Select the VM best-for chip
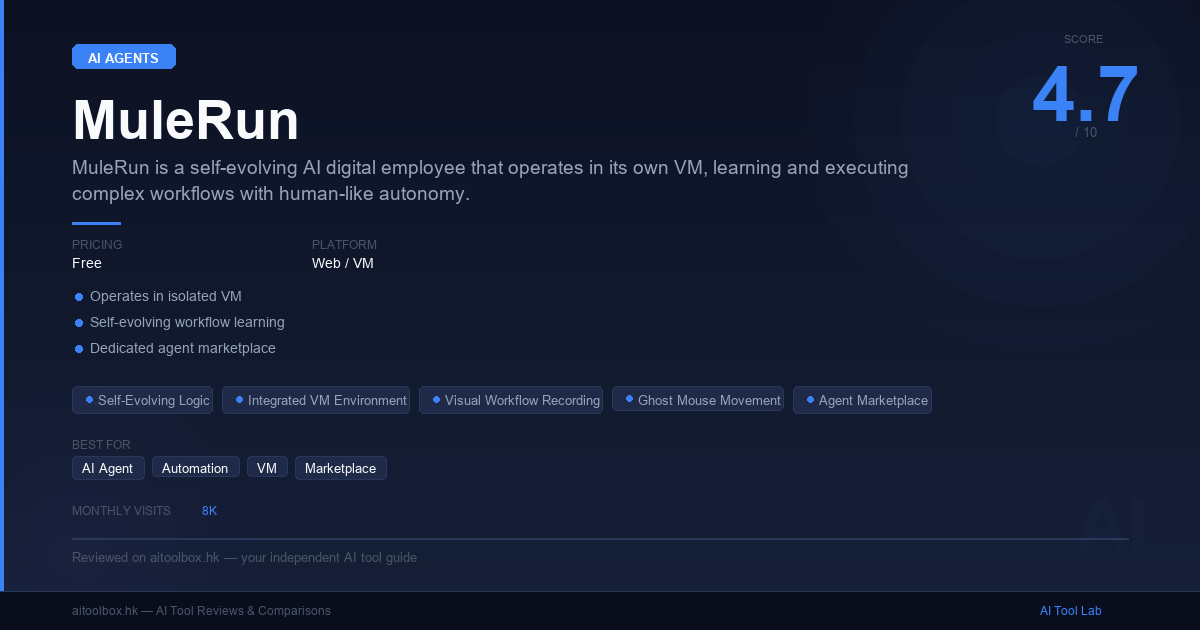This screenshot has height=630, width=1200. point(267,468)
